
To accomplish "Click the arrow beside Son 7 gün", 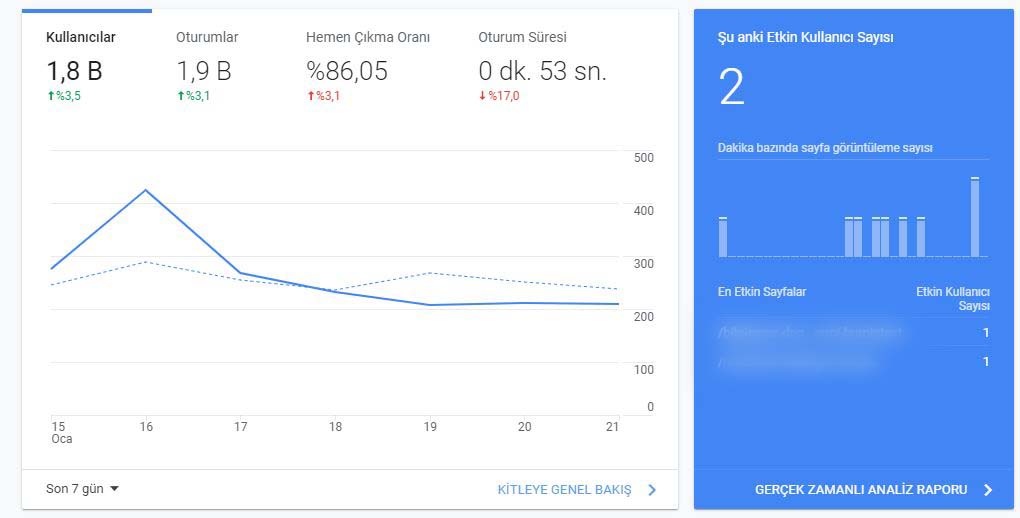I will [x=114, y=489].
